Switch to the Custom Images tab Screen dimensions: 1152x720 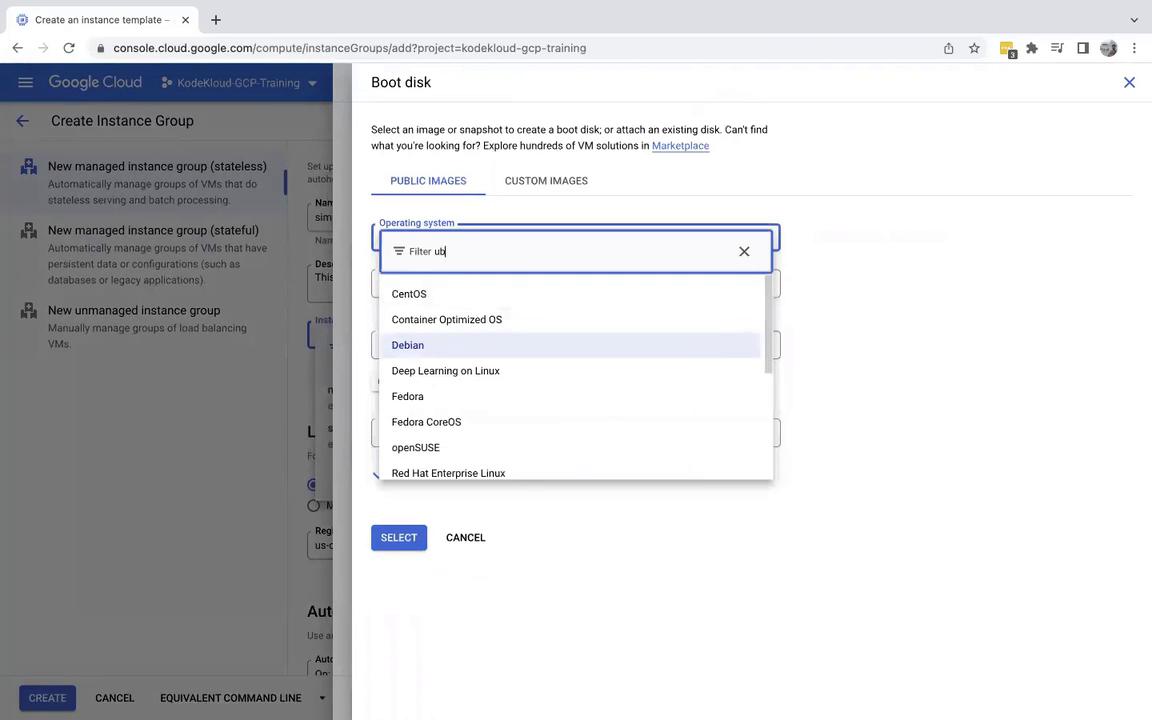(x=546, y=181)
